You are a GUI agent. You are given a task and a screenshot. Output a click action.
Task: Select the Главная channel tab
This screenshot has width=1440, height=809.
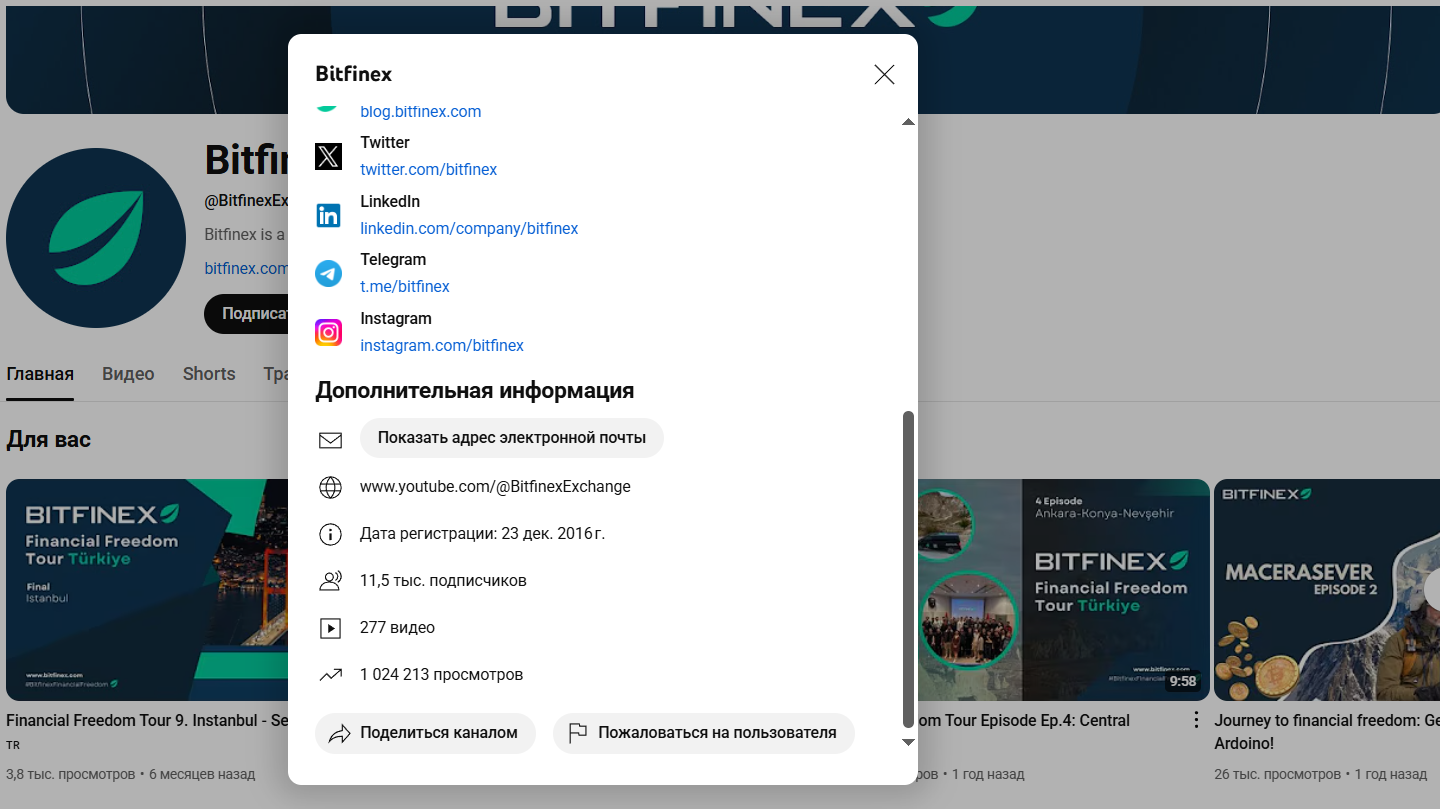(x=40, y=374)
